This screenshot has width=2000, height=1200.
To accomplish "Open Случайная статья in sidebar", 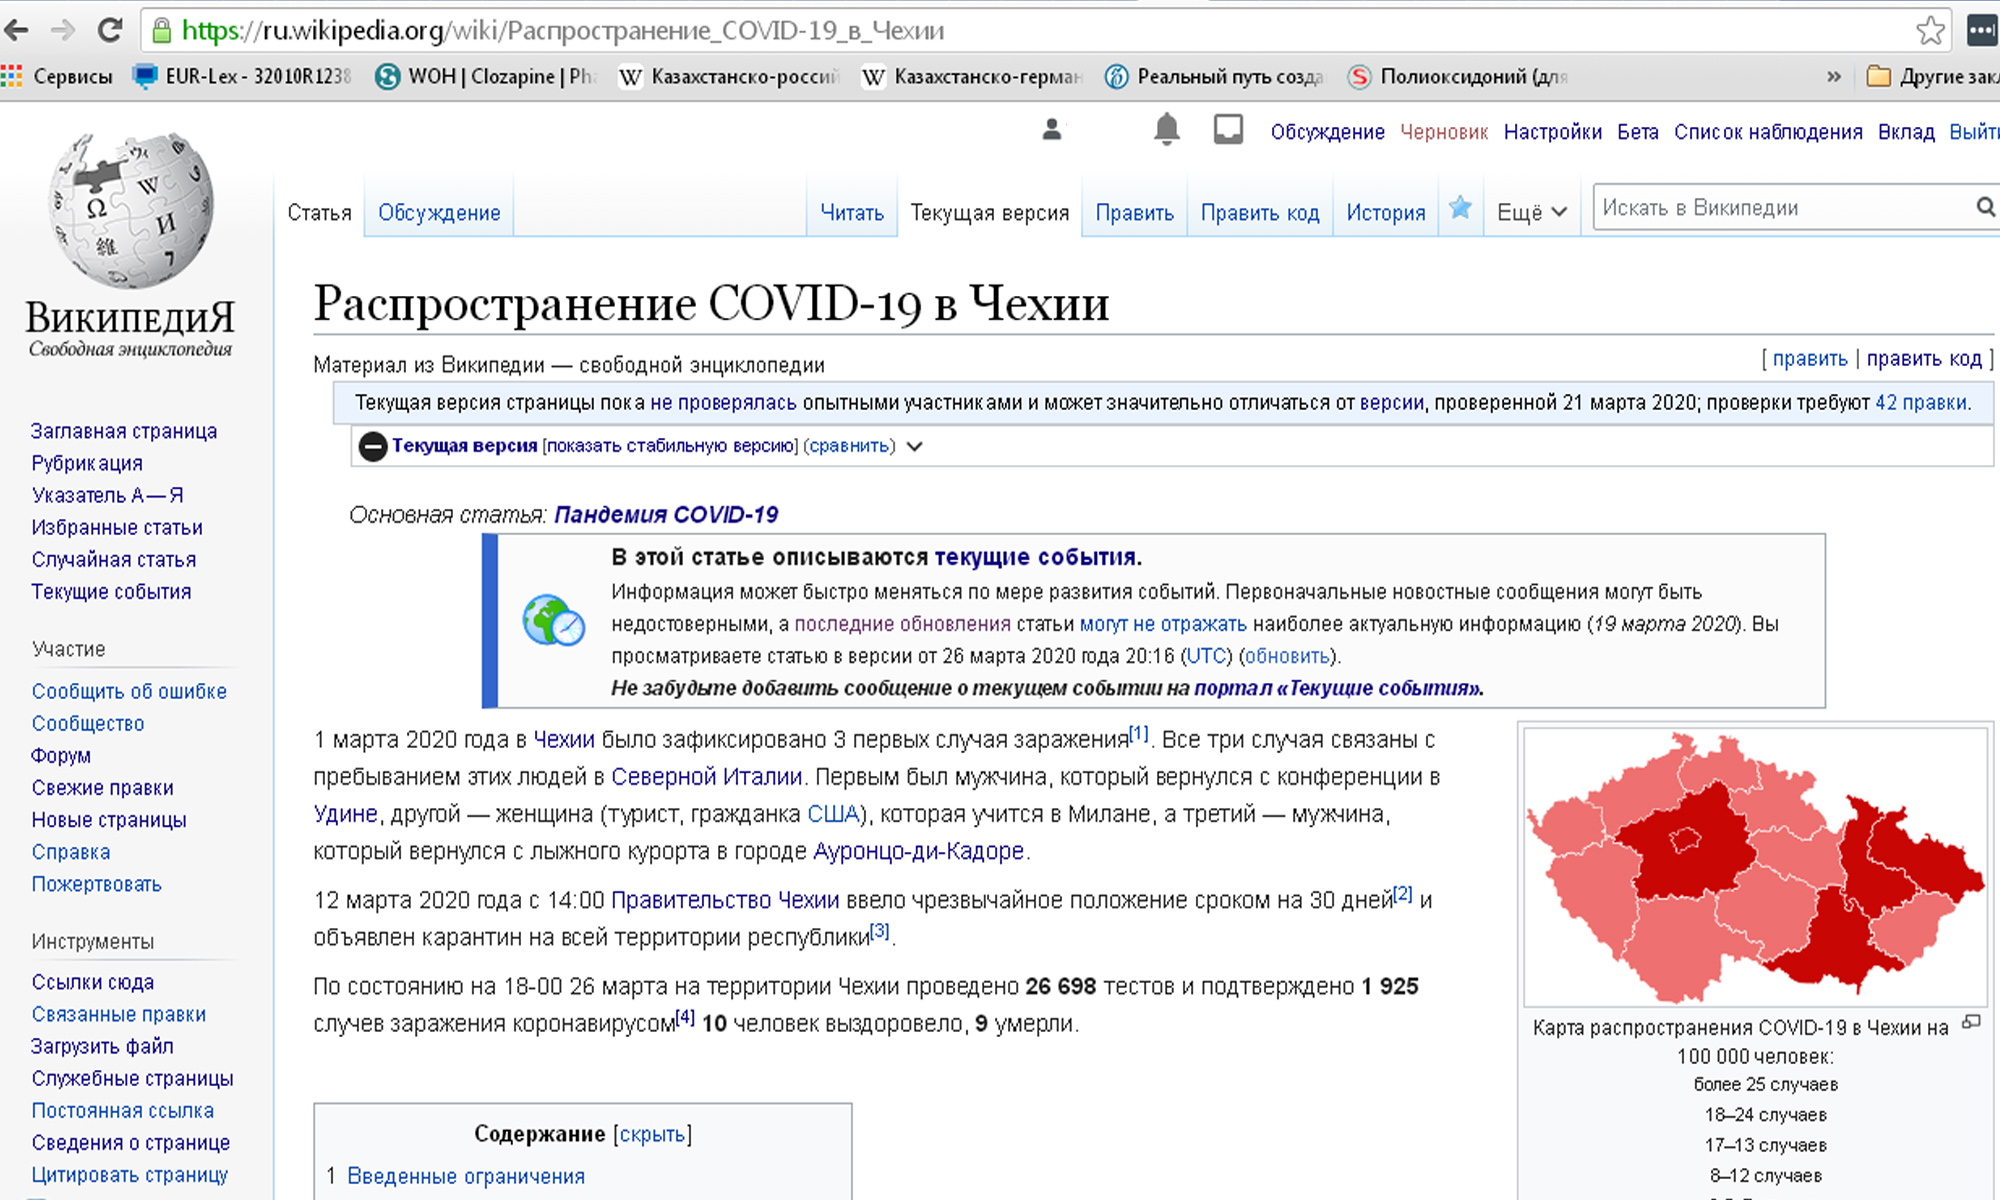I will coord(114,560).
